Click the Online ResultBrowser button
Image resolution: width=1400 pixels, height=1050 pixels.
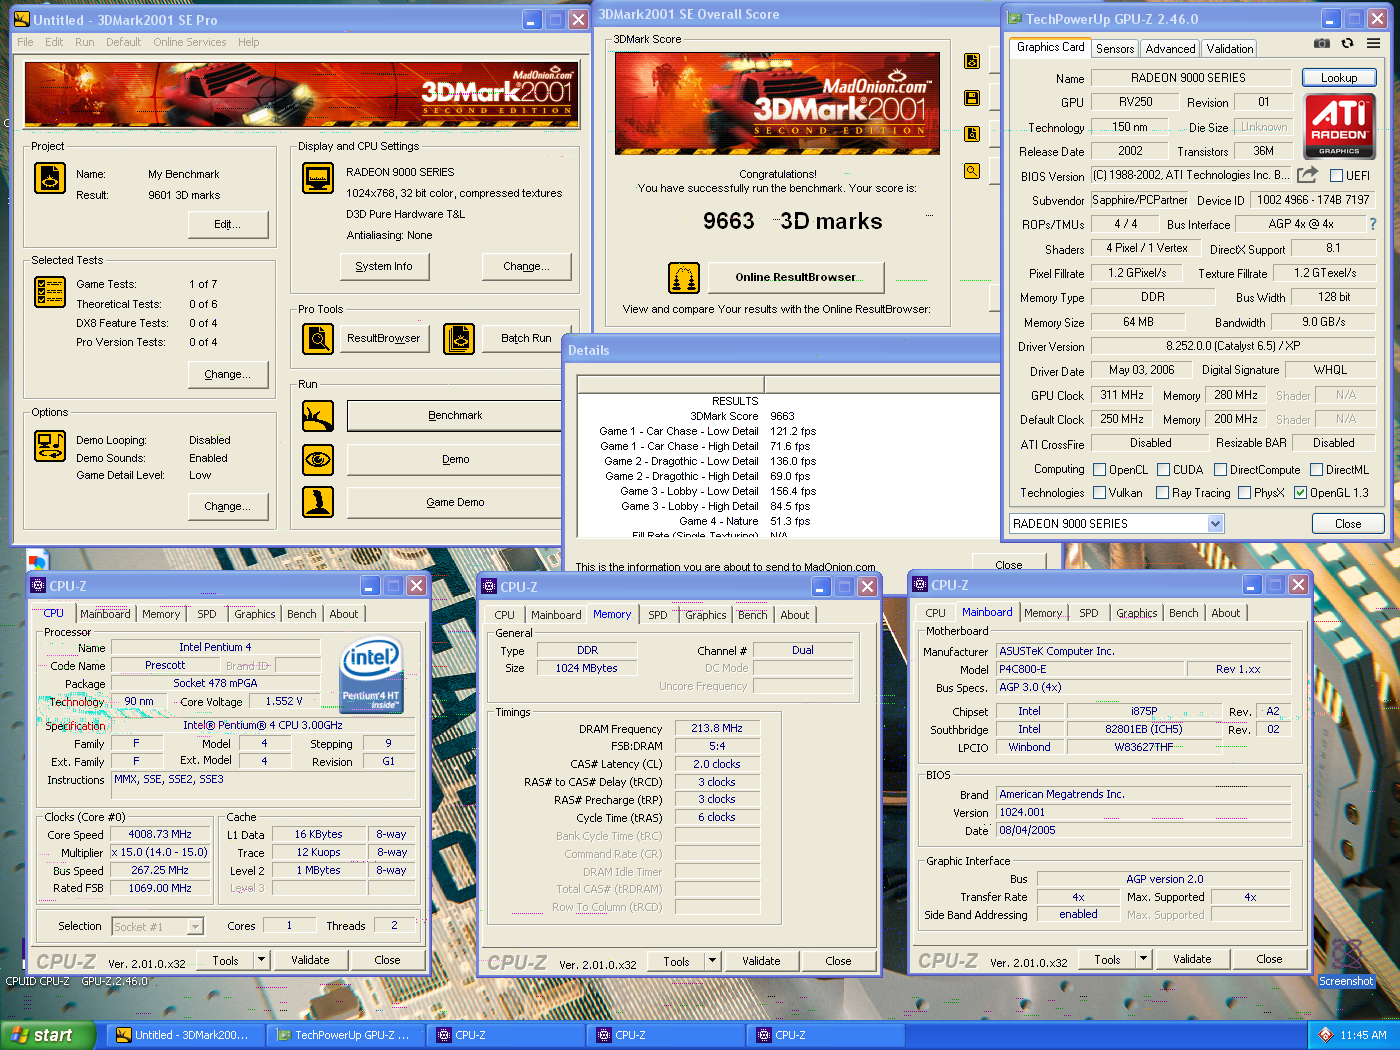coord(796,277)
